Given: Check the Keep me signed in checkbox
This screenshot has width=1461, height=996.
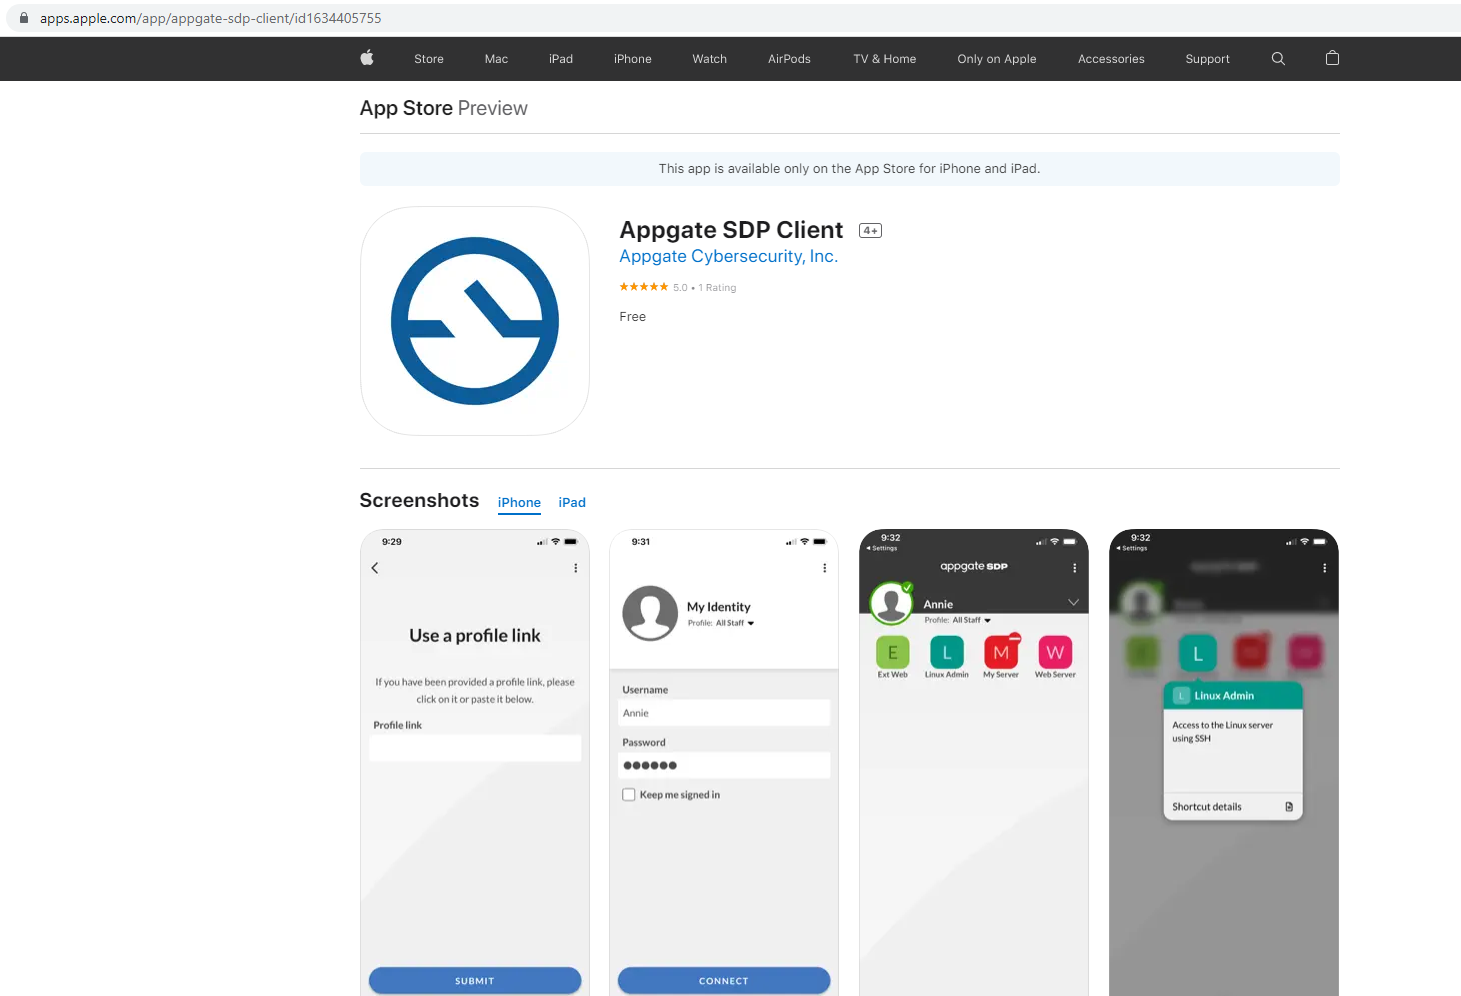Looking at the screenshot, I should pyautogui.click(x=628, y=794).
